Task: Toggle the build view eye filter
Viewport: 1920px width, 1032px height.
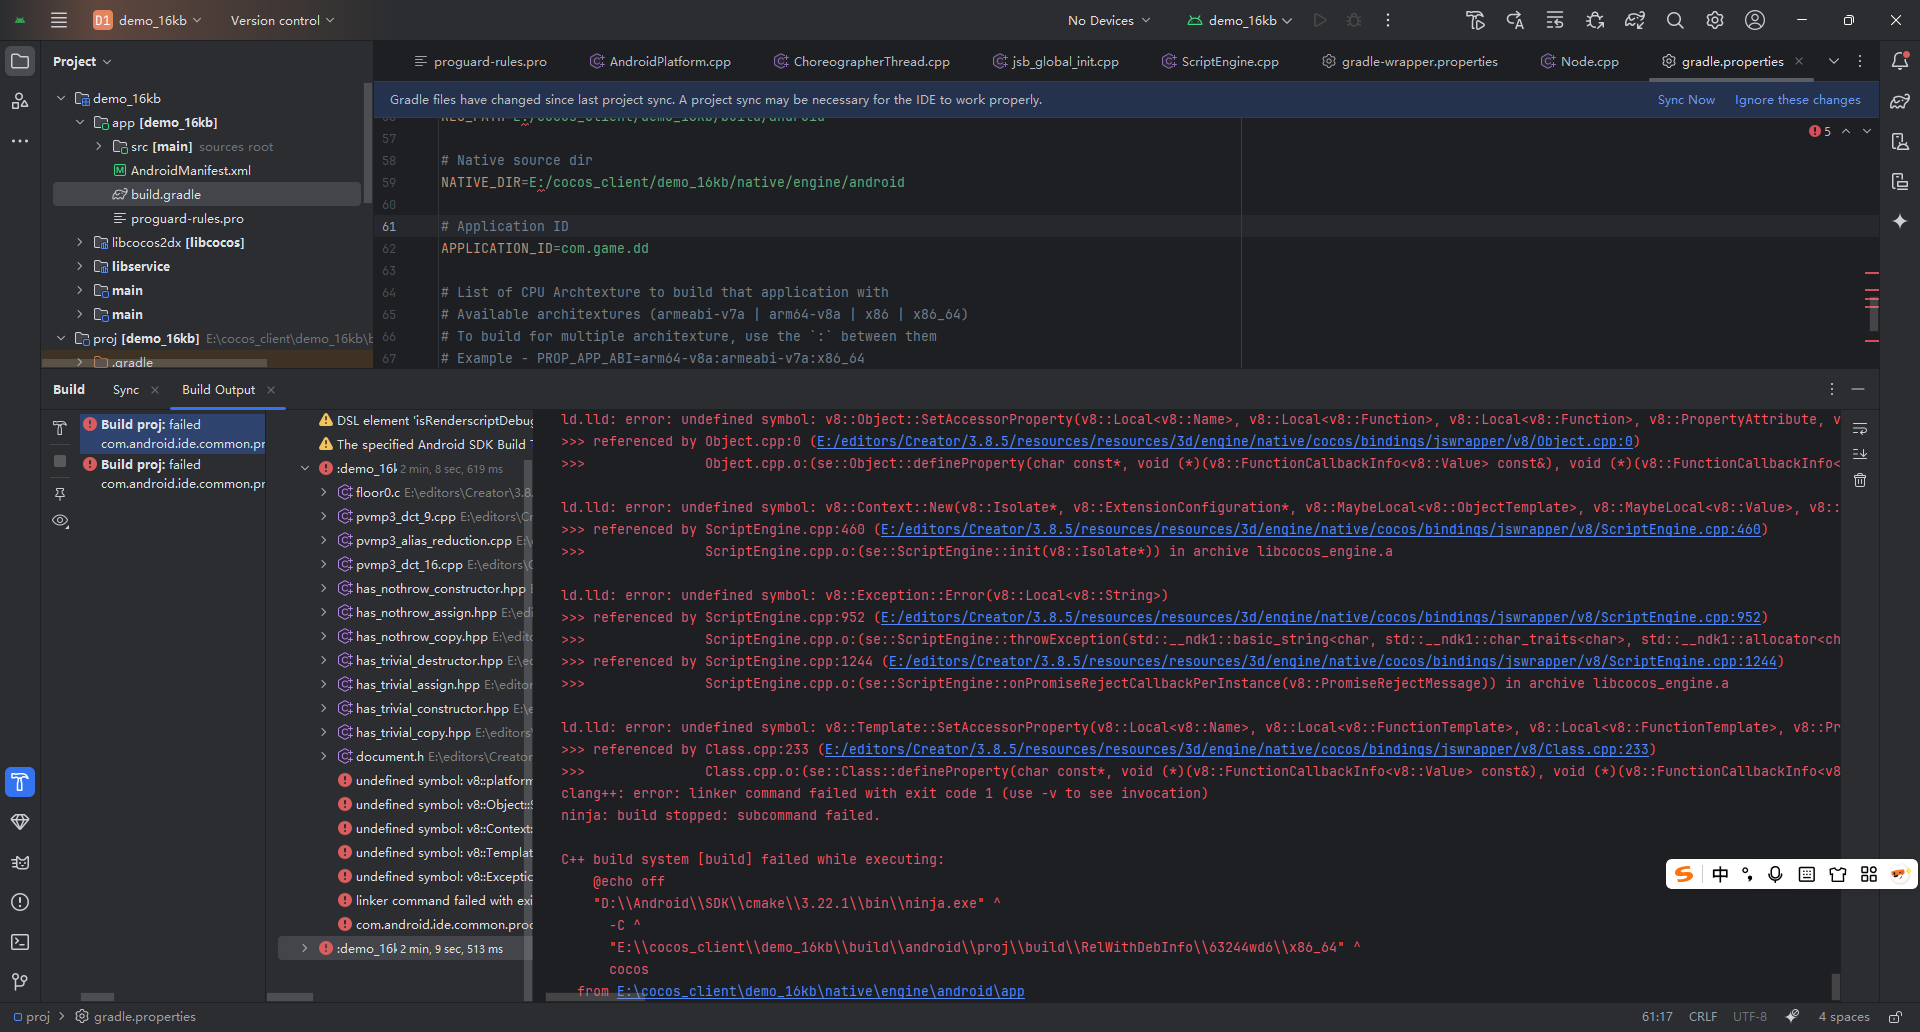Action: 60,521
